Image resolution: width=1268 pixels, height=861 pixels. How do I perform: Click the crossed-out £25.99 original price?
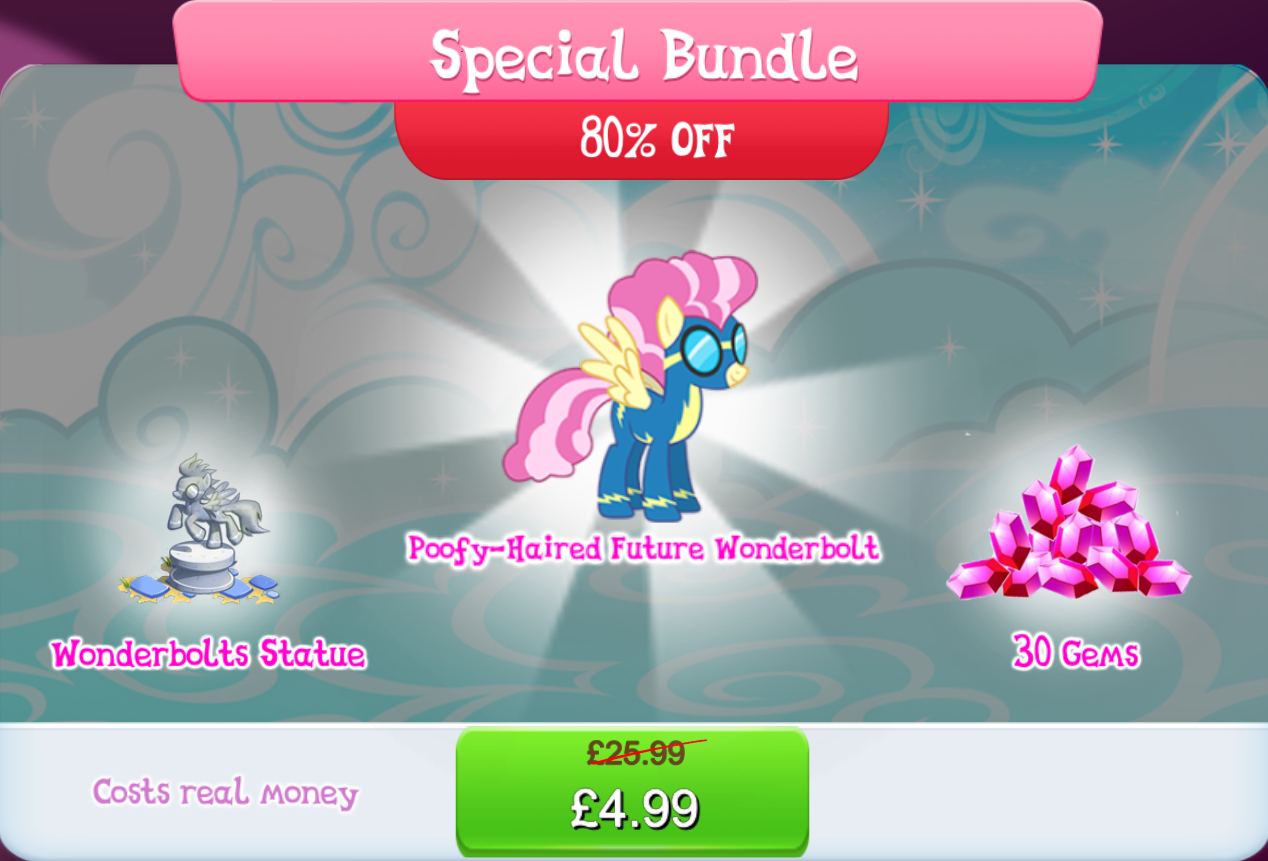[x=637, y=753]
